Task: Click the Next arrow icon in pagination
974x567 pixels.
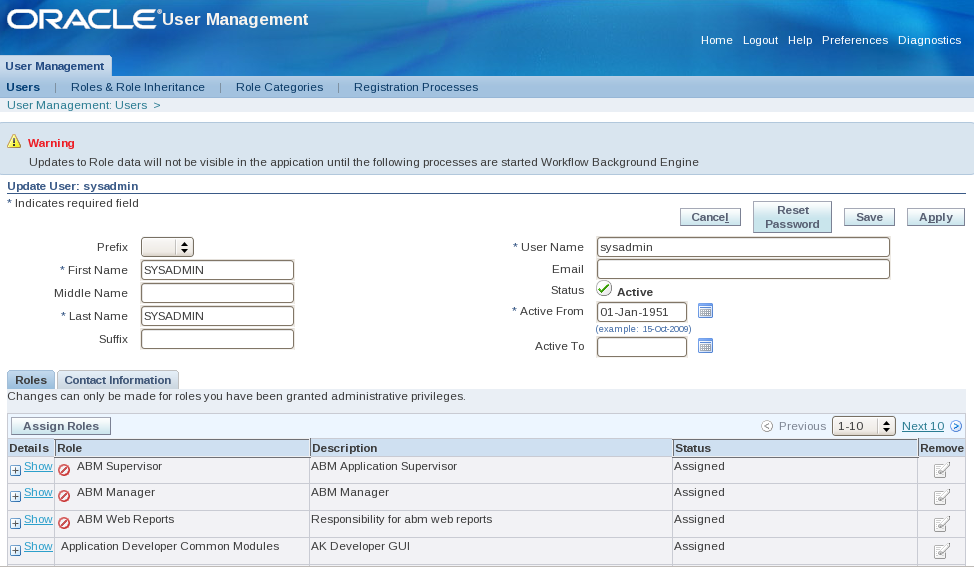Action: pos(957,426)
